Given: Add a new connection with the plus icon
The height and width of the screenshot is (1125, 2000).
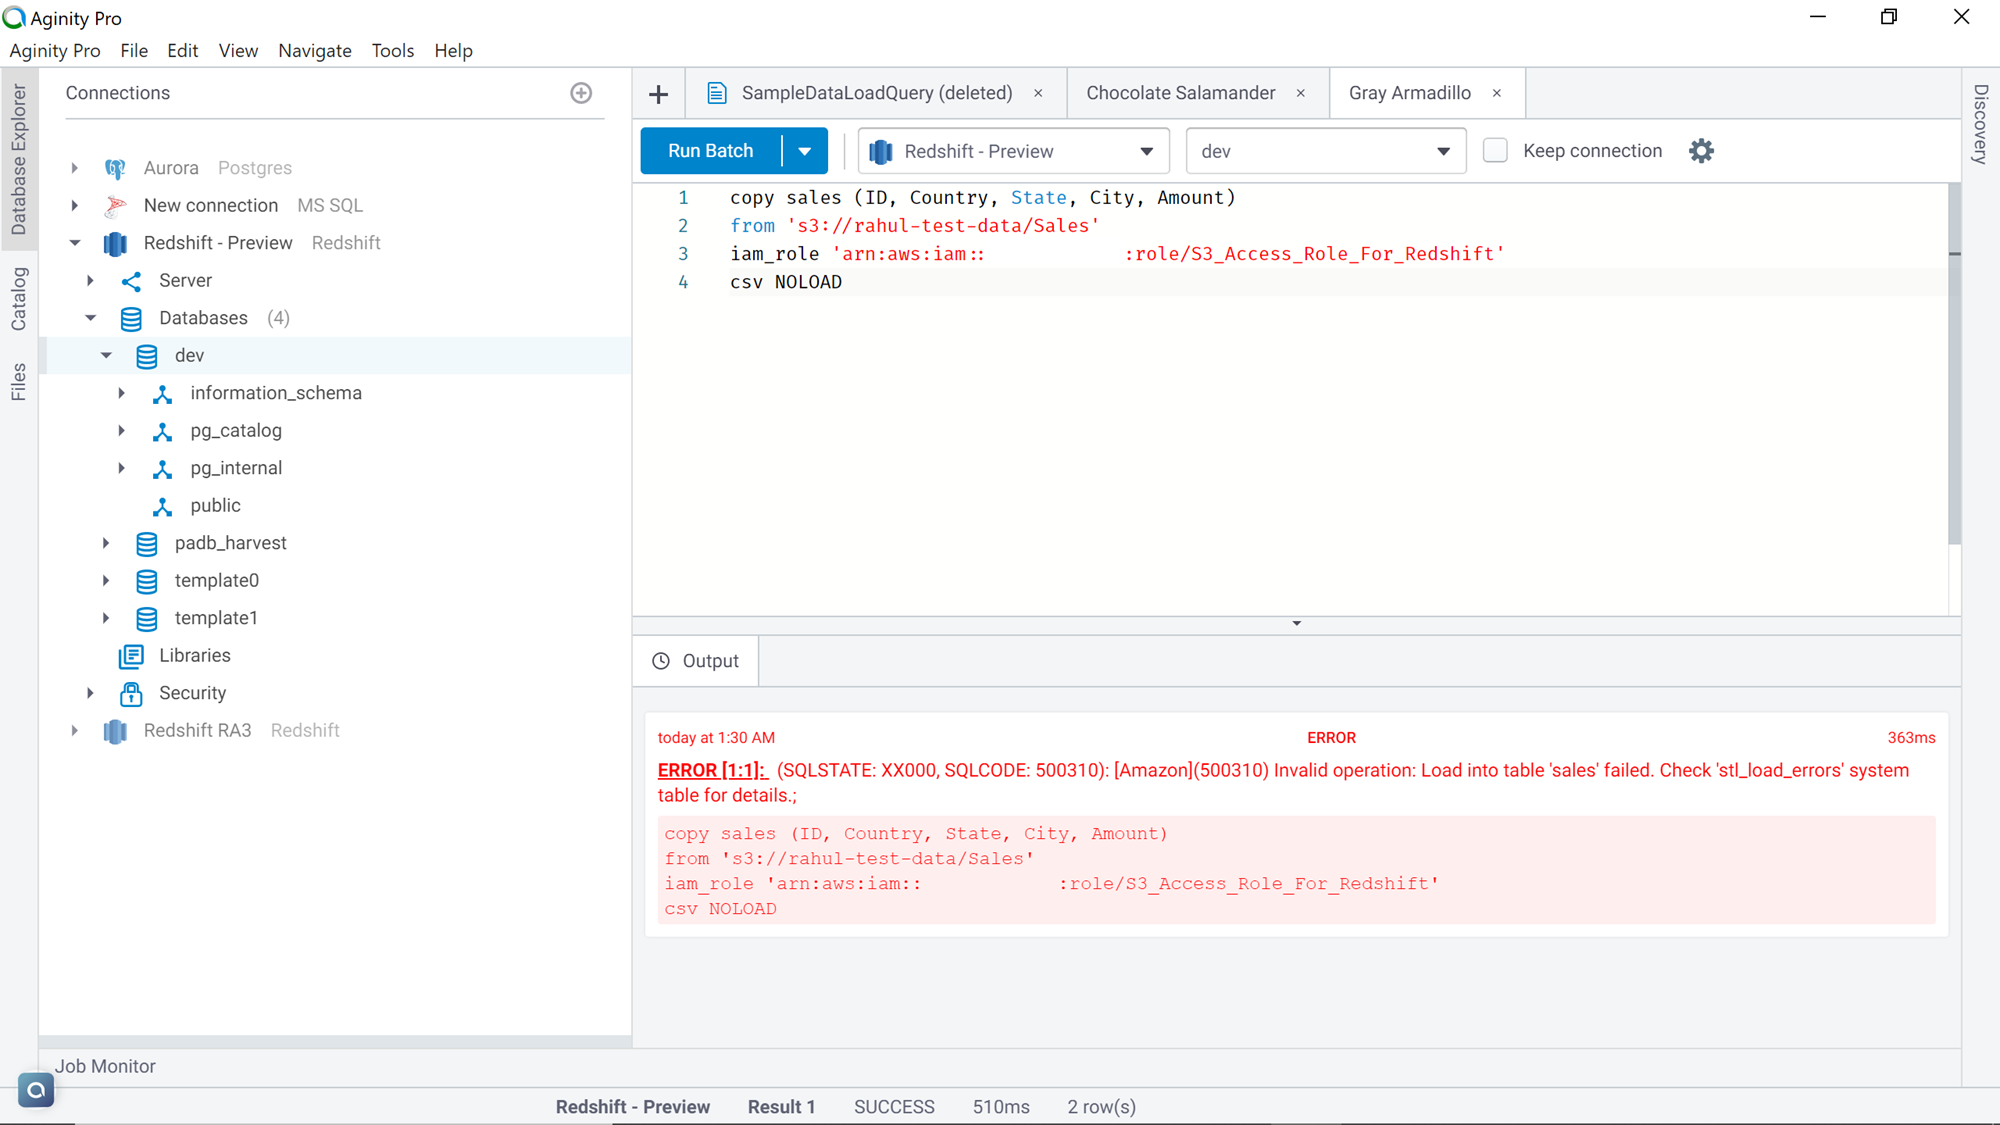Looking at the screenshot, I should pos(581,93).
